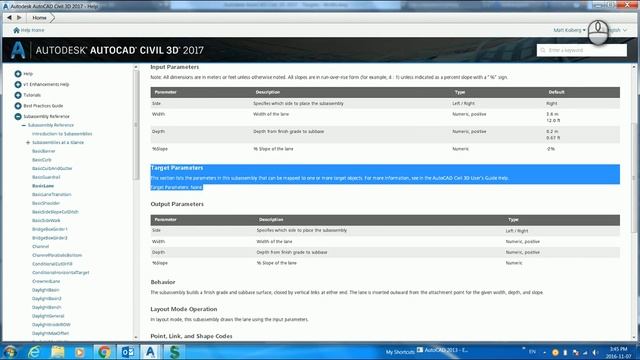Open BasicShoulder topic
Viewport: 640px width, 360px height.
point(46,203)
